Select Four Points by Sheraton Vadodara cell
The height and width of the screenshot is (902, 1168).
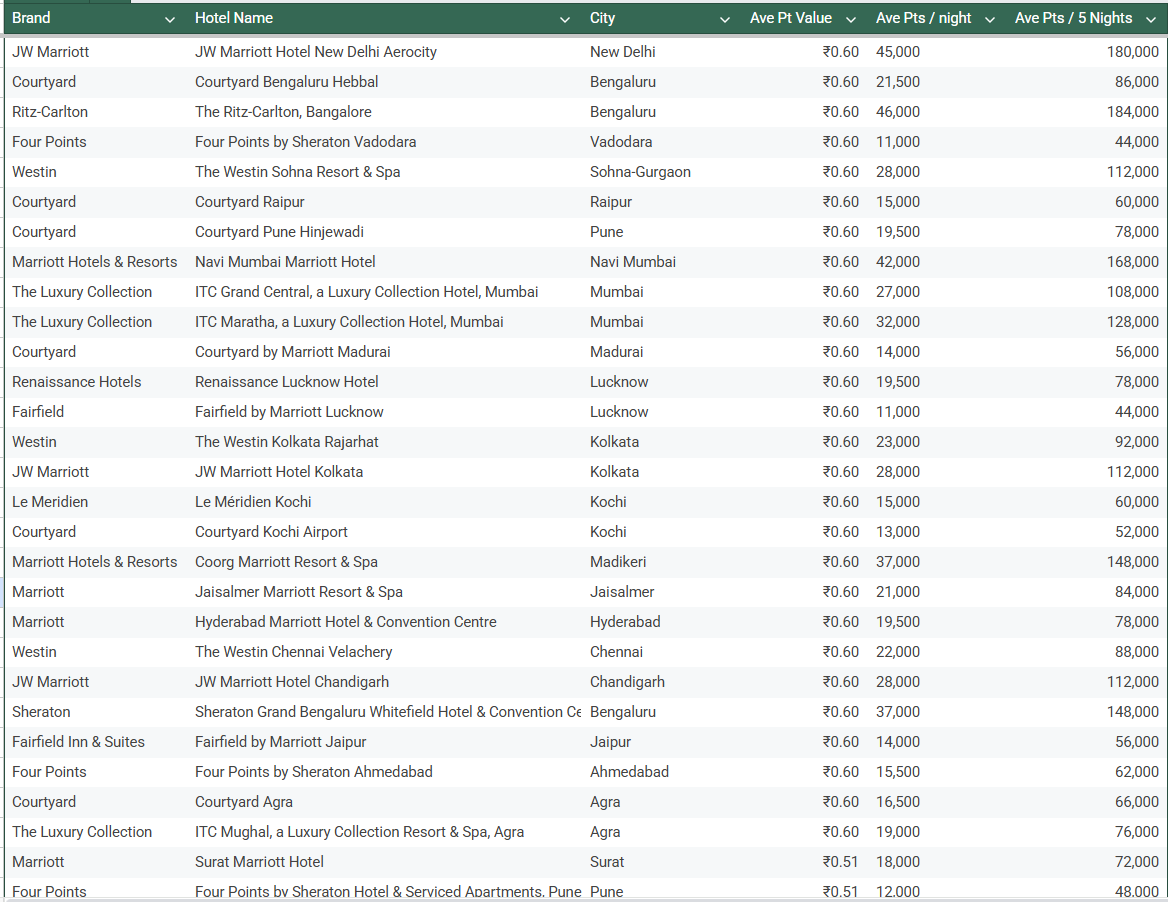384,142
